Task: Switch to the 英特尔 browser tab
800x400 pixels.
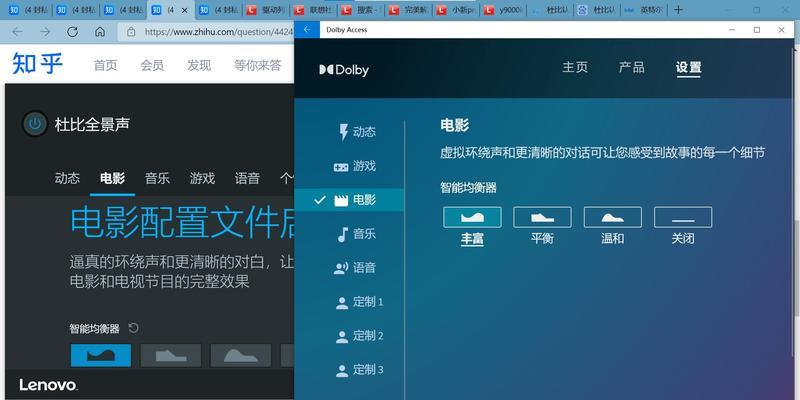Action: click(x=644, y=10)
